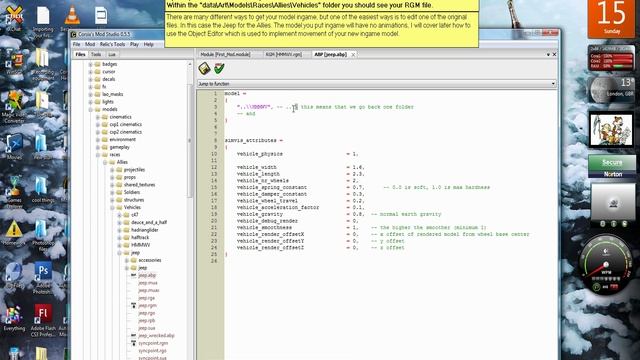Screen dimensions: 640x360
Task: Click the London weather gadget
Action: click(x=611, y=89)
